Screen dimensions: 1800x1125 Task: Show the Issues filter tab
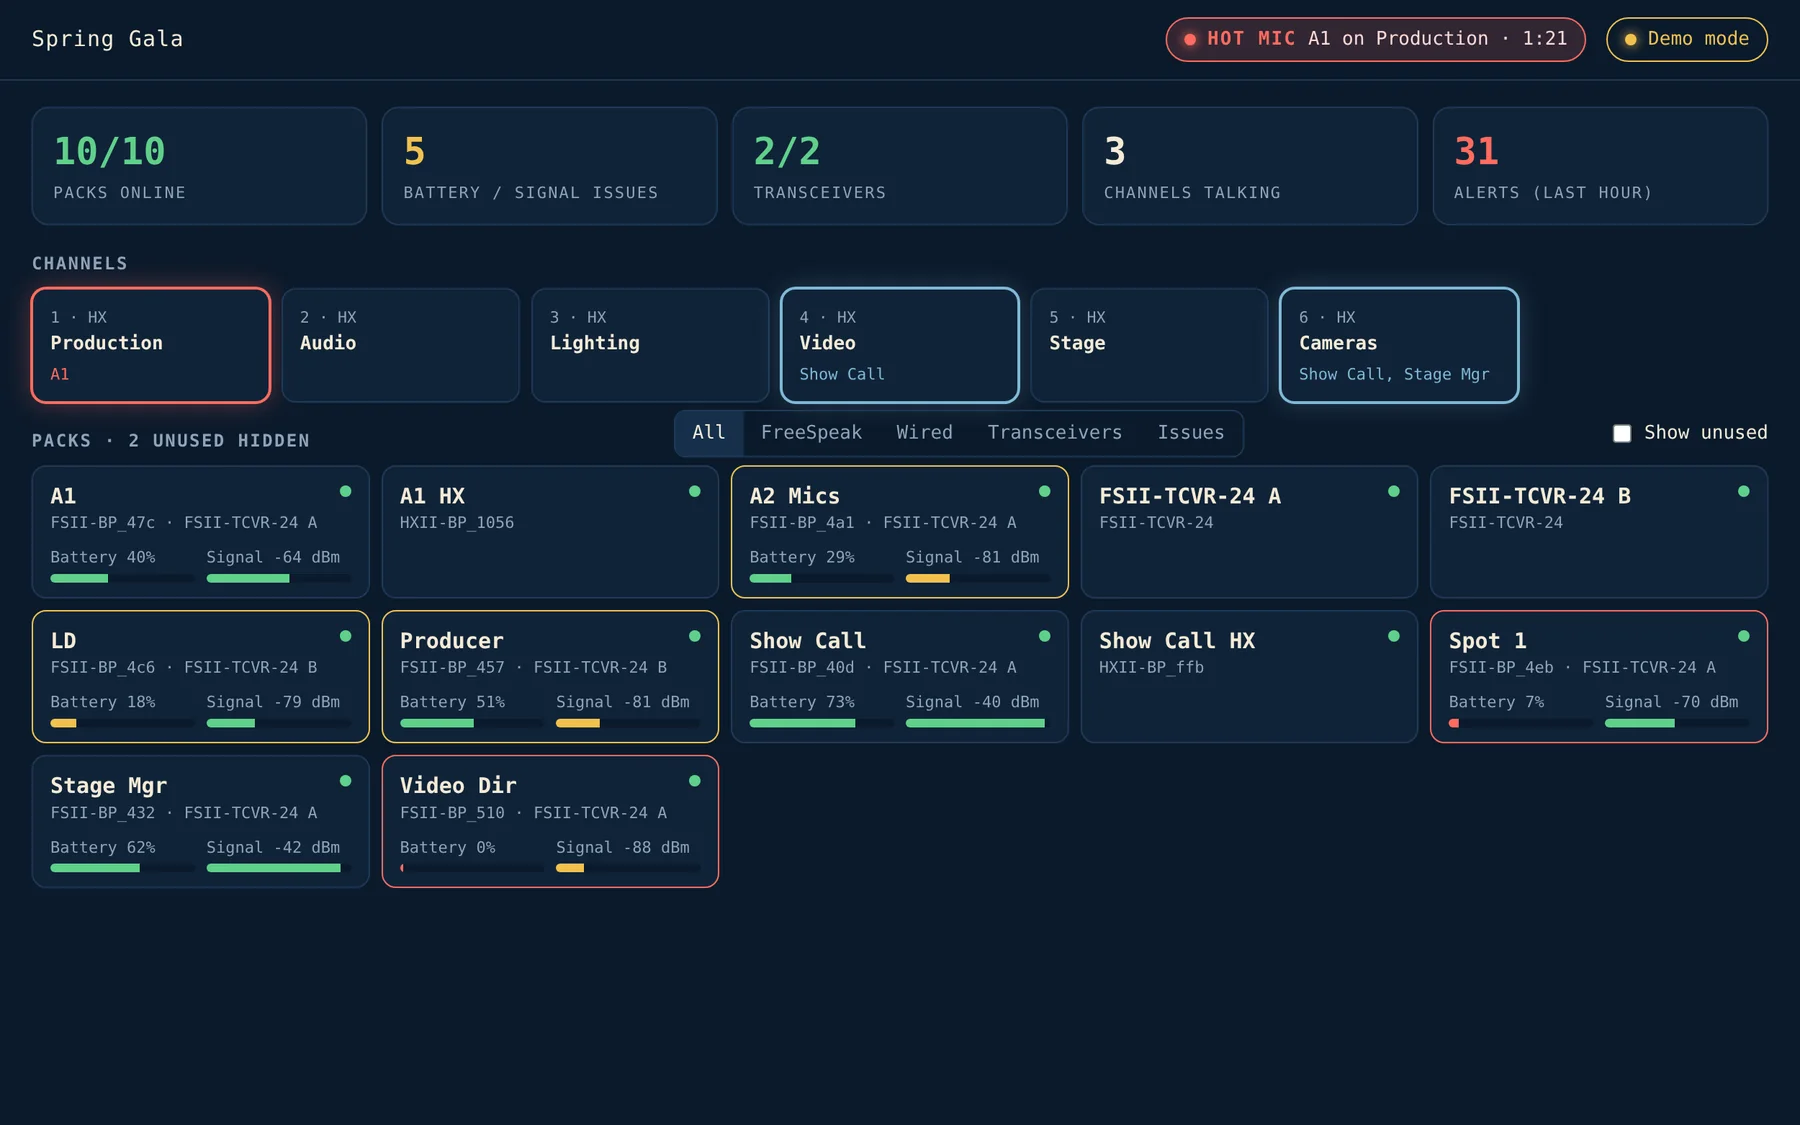(1190, 432)
